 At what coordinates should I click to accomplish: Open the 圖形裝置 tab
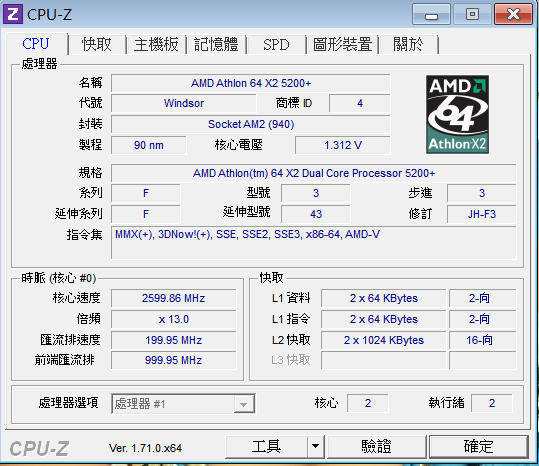coord(342,44)
